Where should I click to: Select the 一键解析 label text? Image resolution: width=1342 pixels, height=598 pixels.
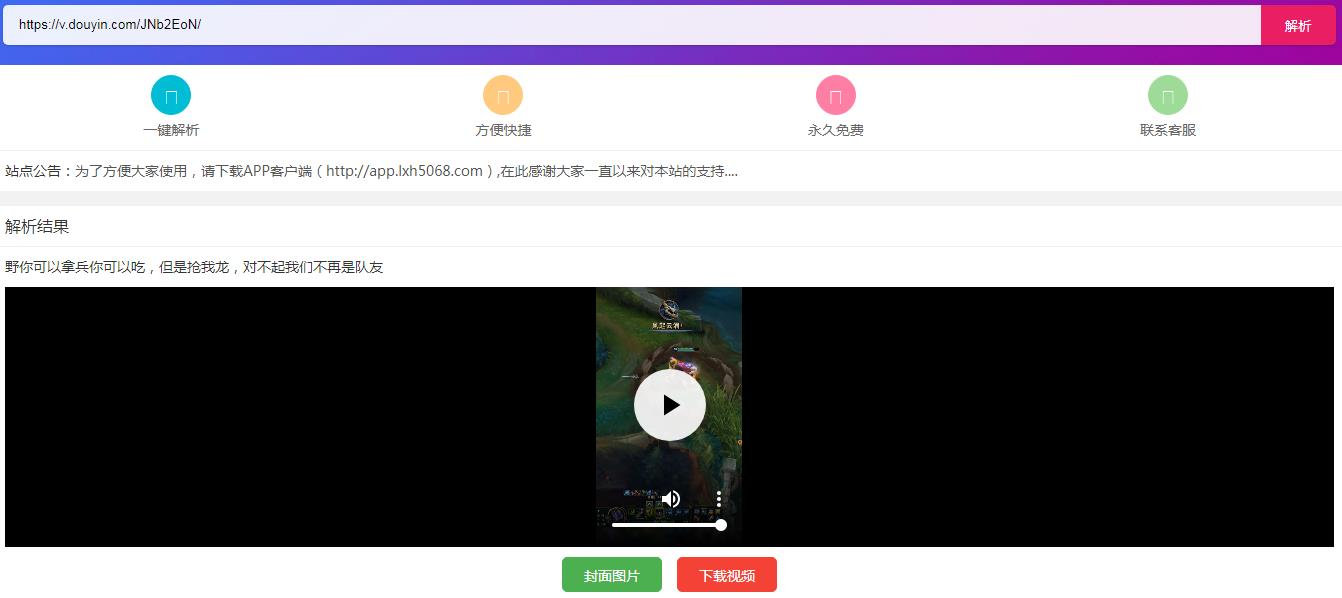[x=171, y=130]
